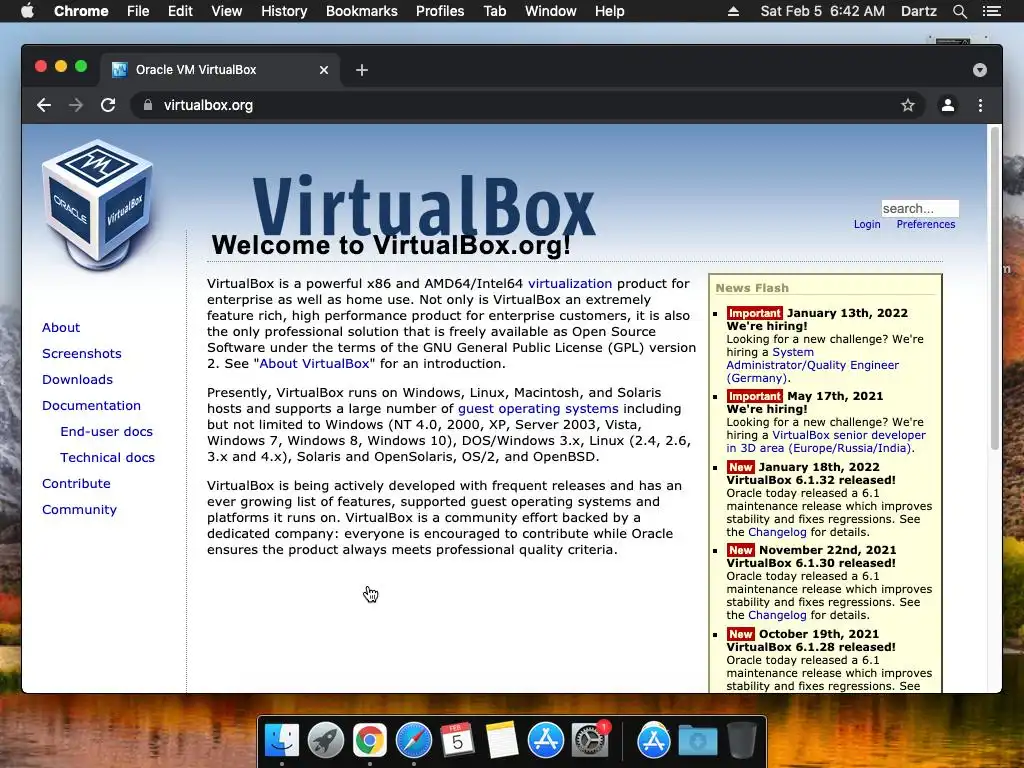The image size is (1024, 768).
Task: Click Google Chrome in the Dock
Action: click(x=370, y=741)
